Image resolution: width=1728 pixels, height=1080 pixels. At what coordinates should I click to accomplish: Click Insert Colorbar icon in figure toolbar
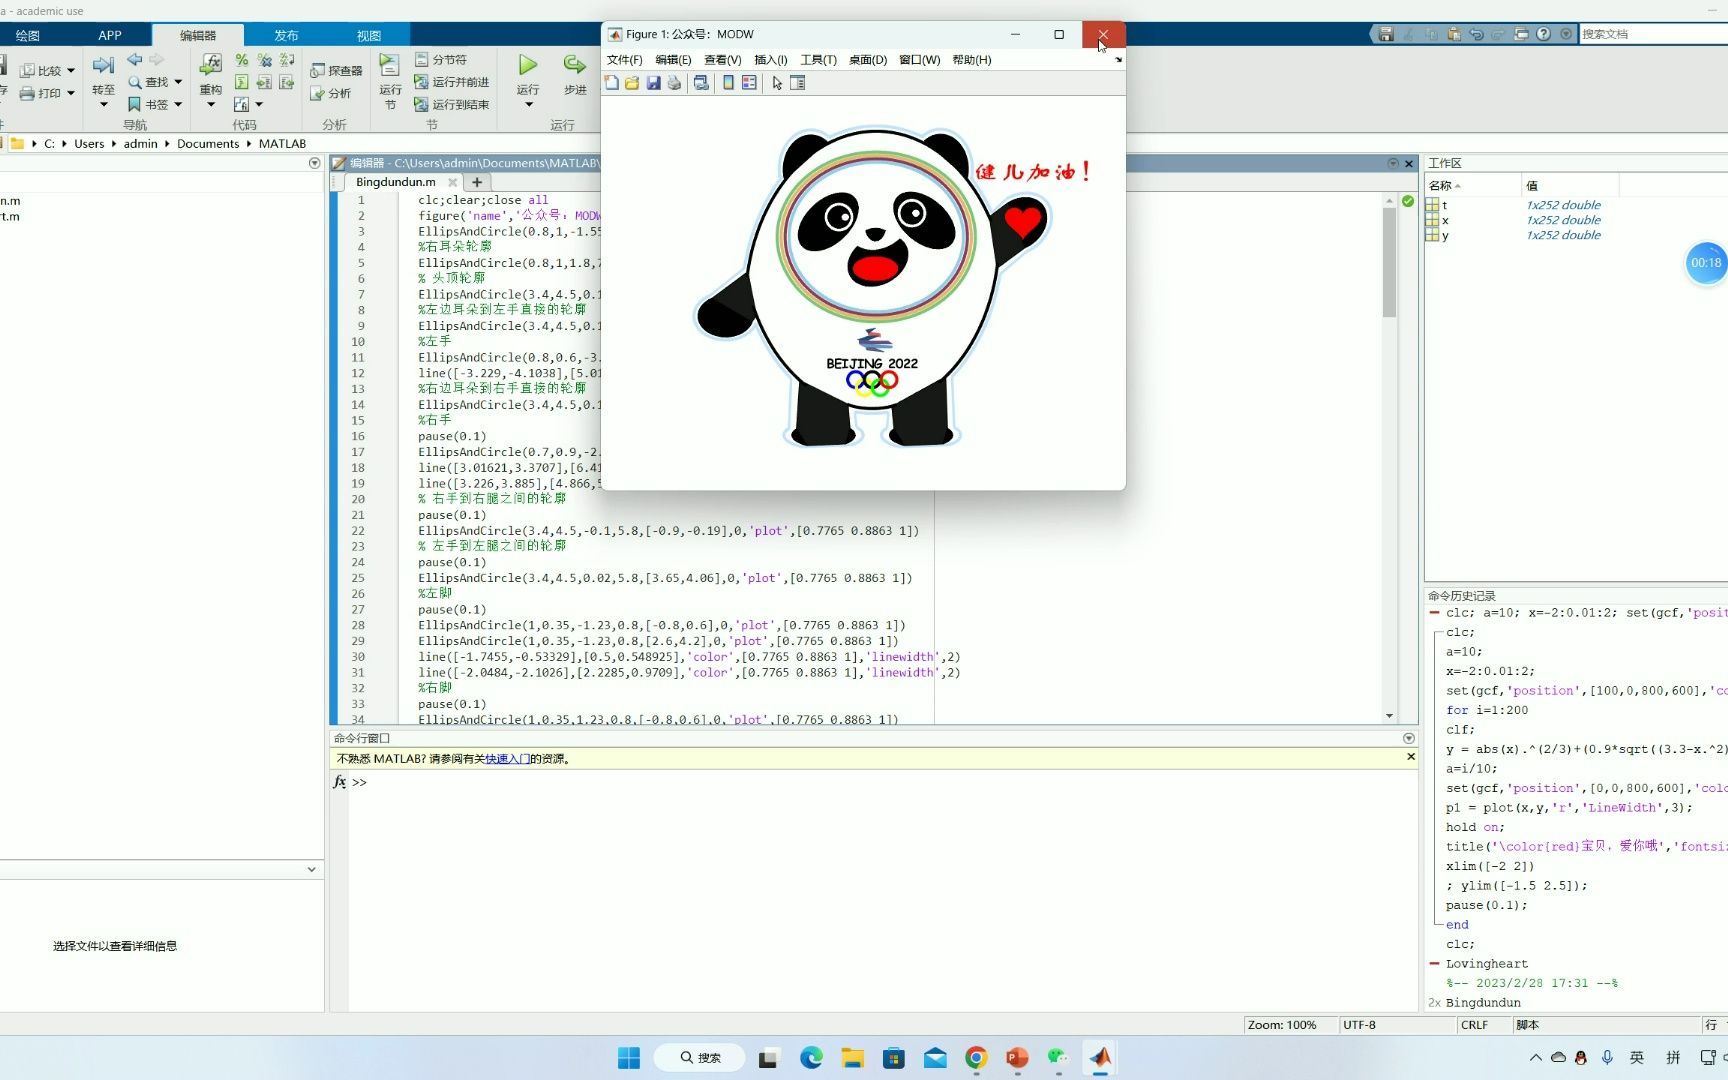[728, 83]
